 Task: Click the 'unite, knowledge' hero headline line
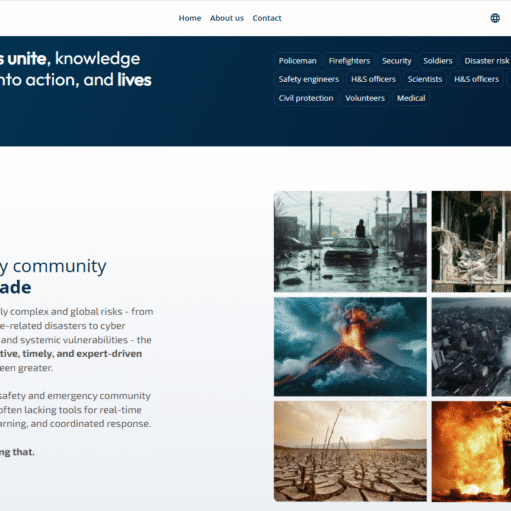[74, 59]
